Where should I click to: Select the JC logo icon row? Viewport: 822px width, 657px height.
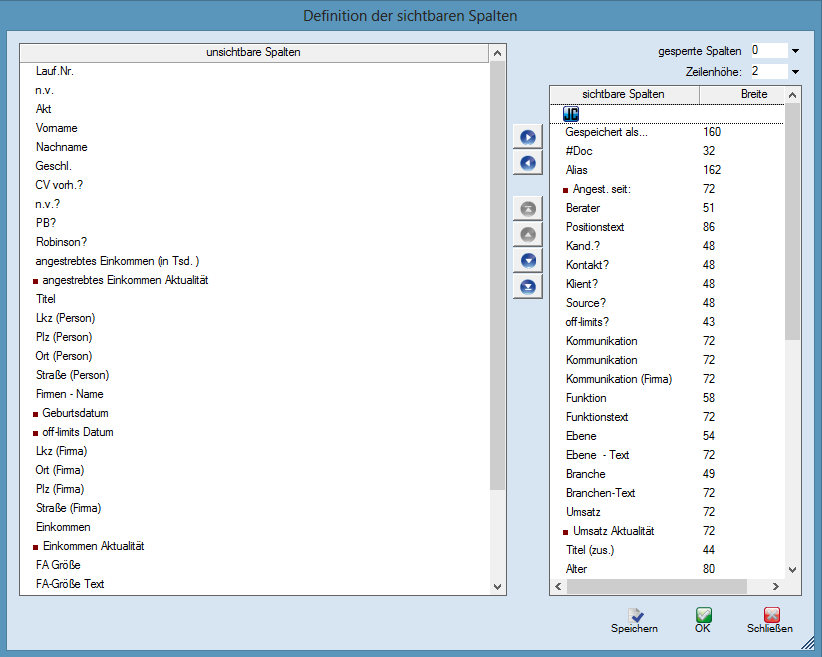click(x=571, y=114)
